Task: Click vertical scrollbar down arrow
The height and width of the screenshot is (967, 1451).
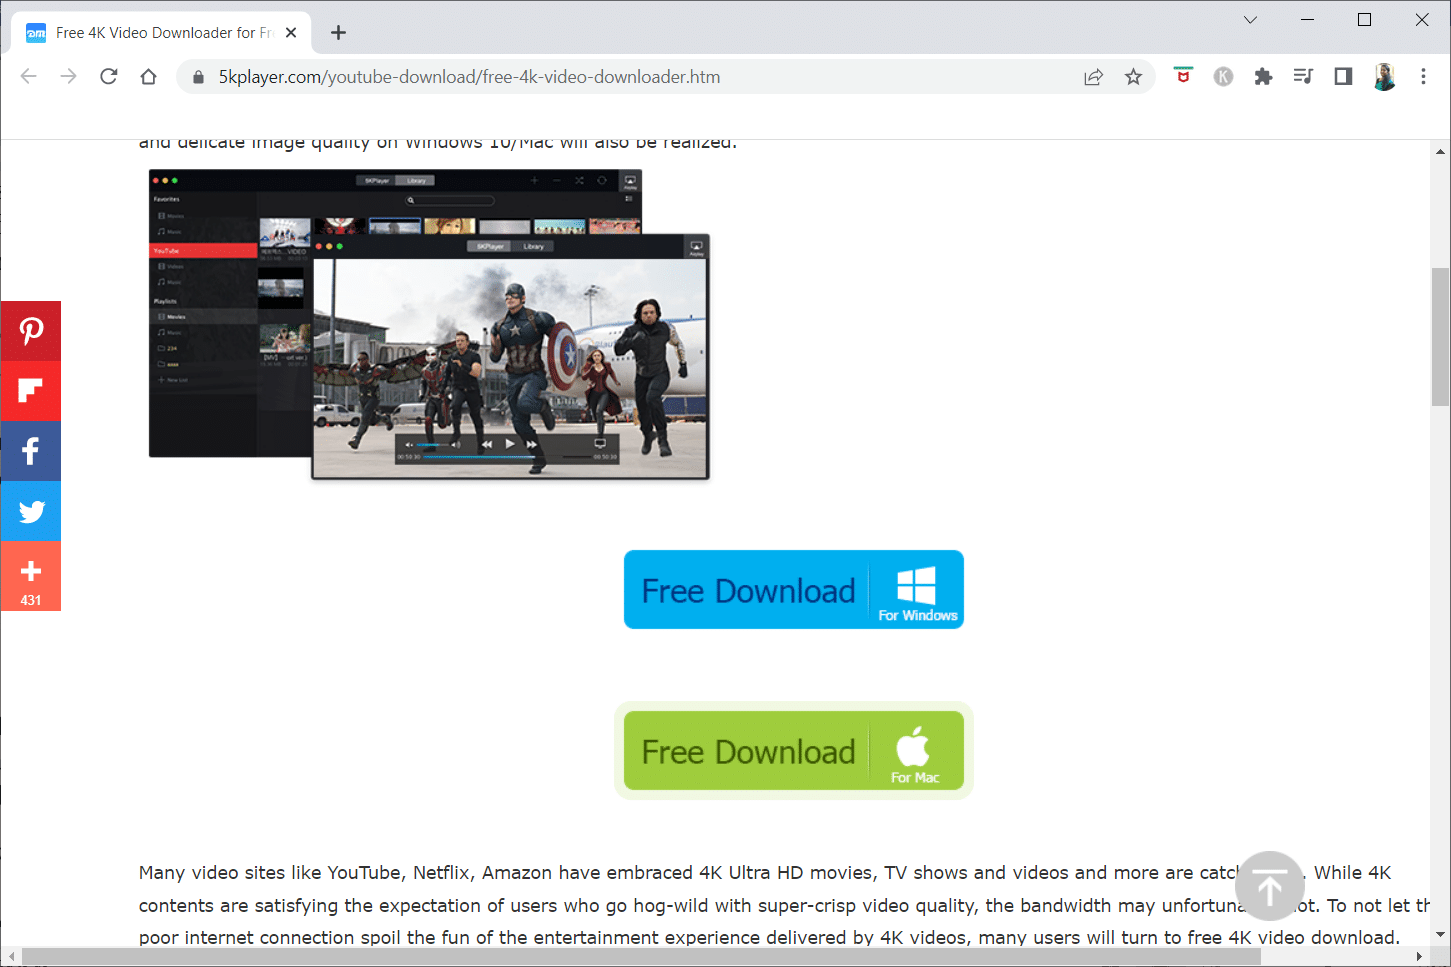Action: point(1440,935)
